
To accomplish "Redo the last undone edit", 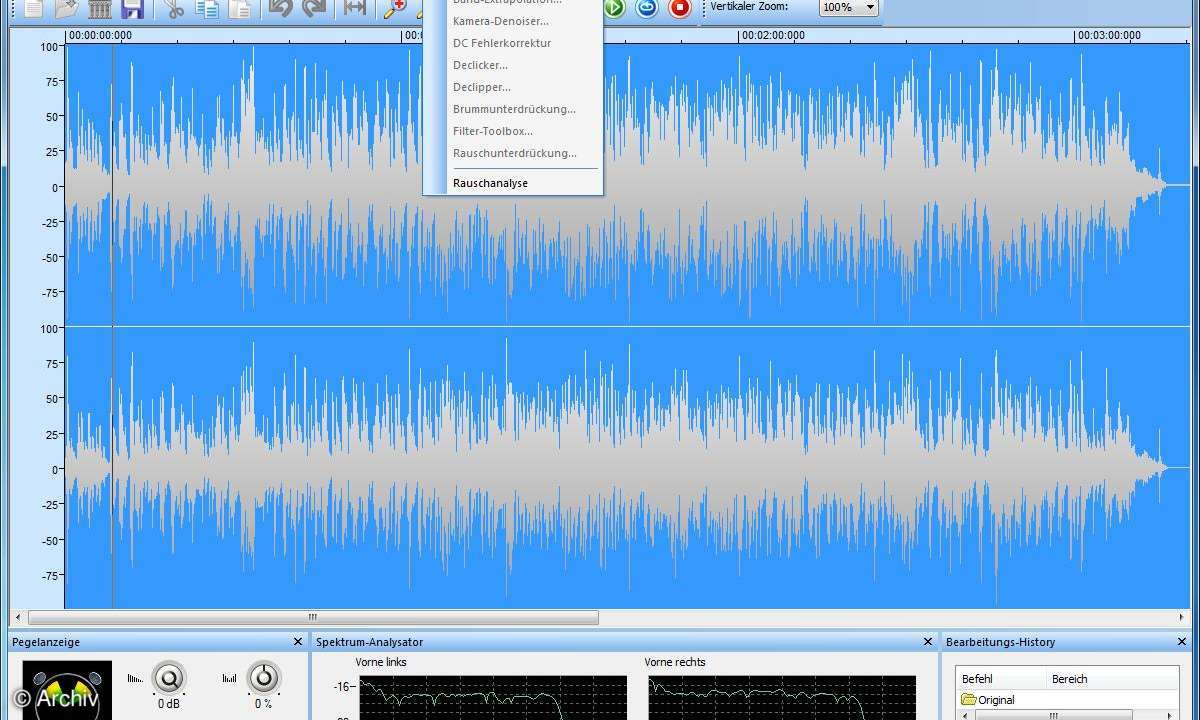I will click(x=314, y=9).
